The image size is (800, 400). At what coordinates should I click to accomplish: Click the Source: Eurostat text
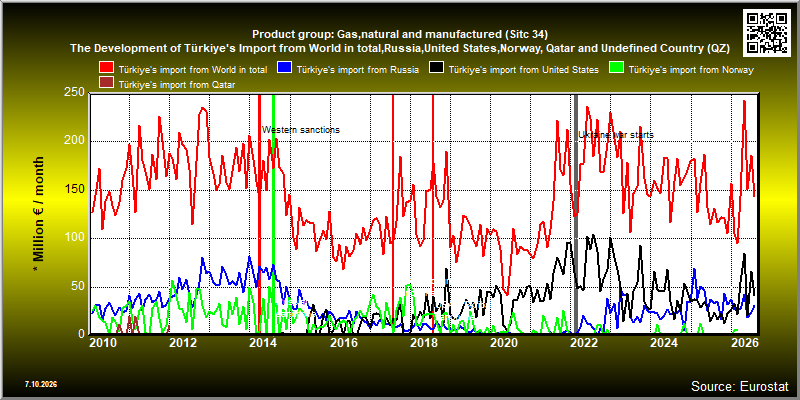point(740,386)
